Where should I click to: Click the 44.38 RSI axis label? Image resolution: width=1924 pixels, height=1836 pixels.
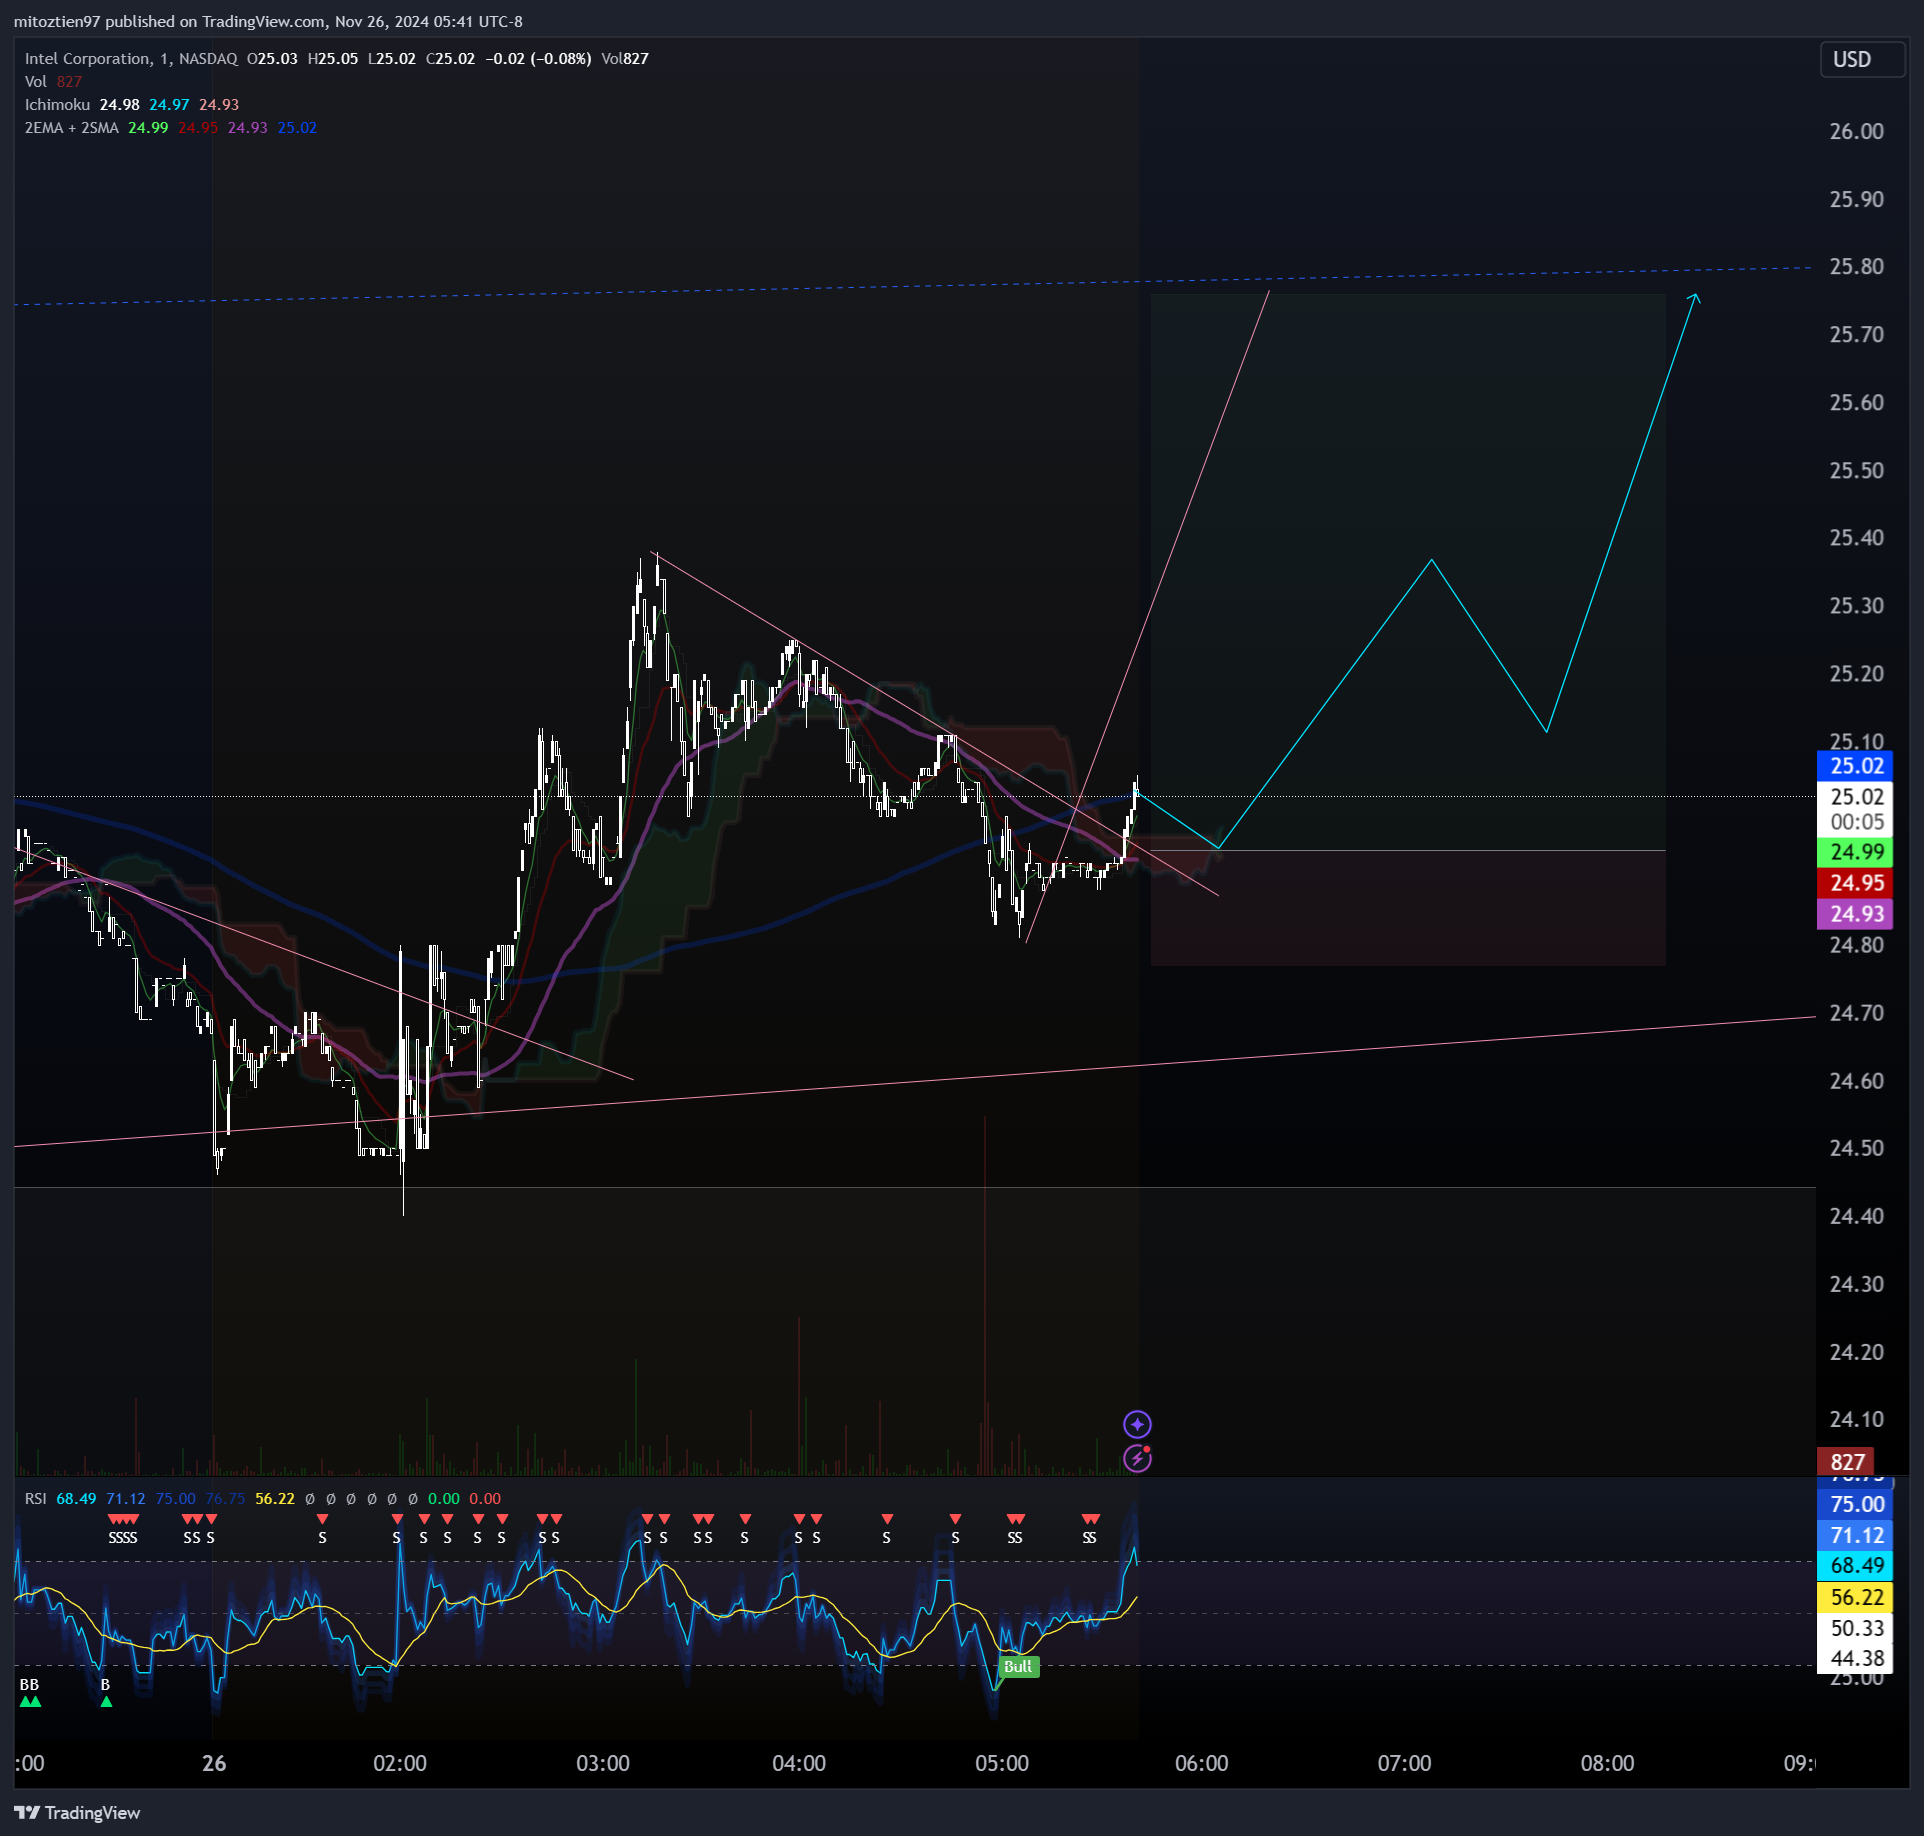1855,1658
